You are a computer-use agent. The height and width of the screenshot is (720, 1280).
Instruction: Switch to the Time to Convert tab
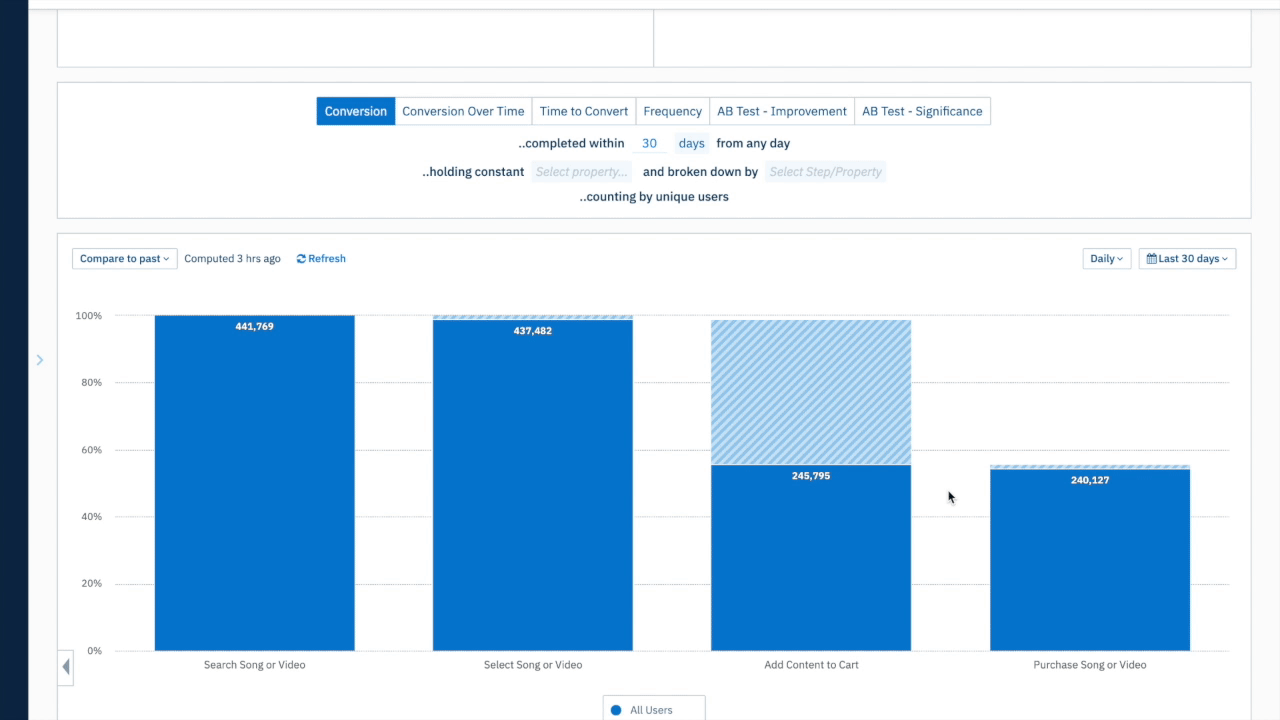click(x=584, y=111)
